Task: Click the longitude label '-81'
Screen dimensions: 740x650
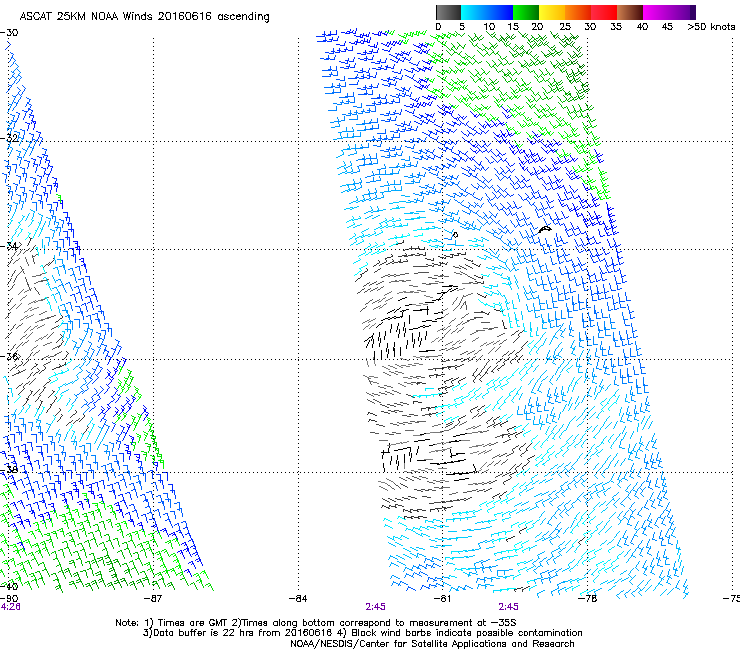Action: click(x=442, y=599)
